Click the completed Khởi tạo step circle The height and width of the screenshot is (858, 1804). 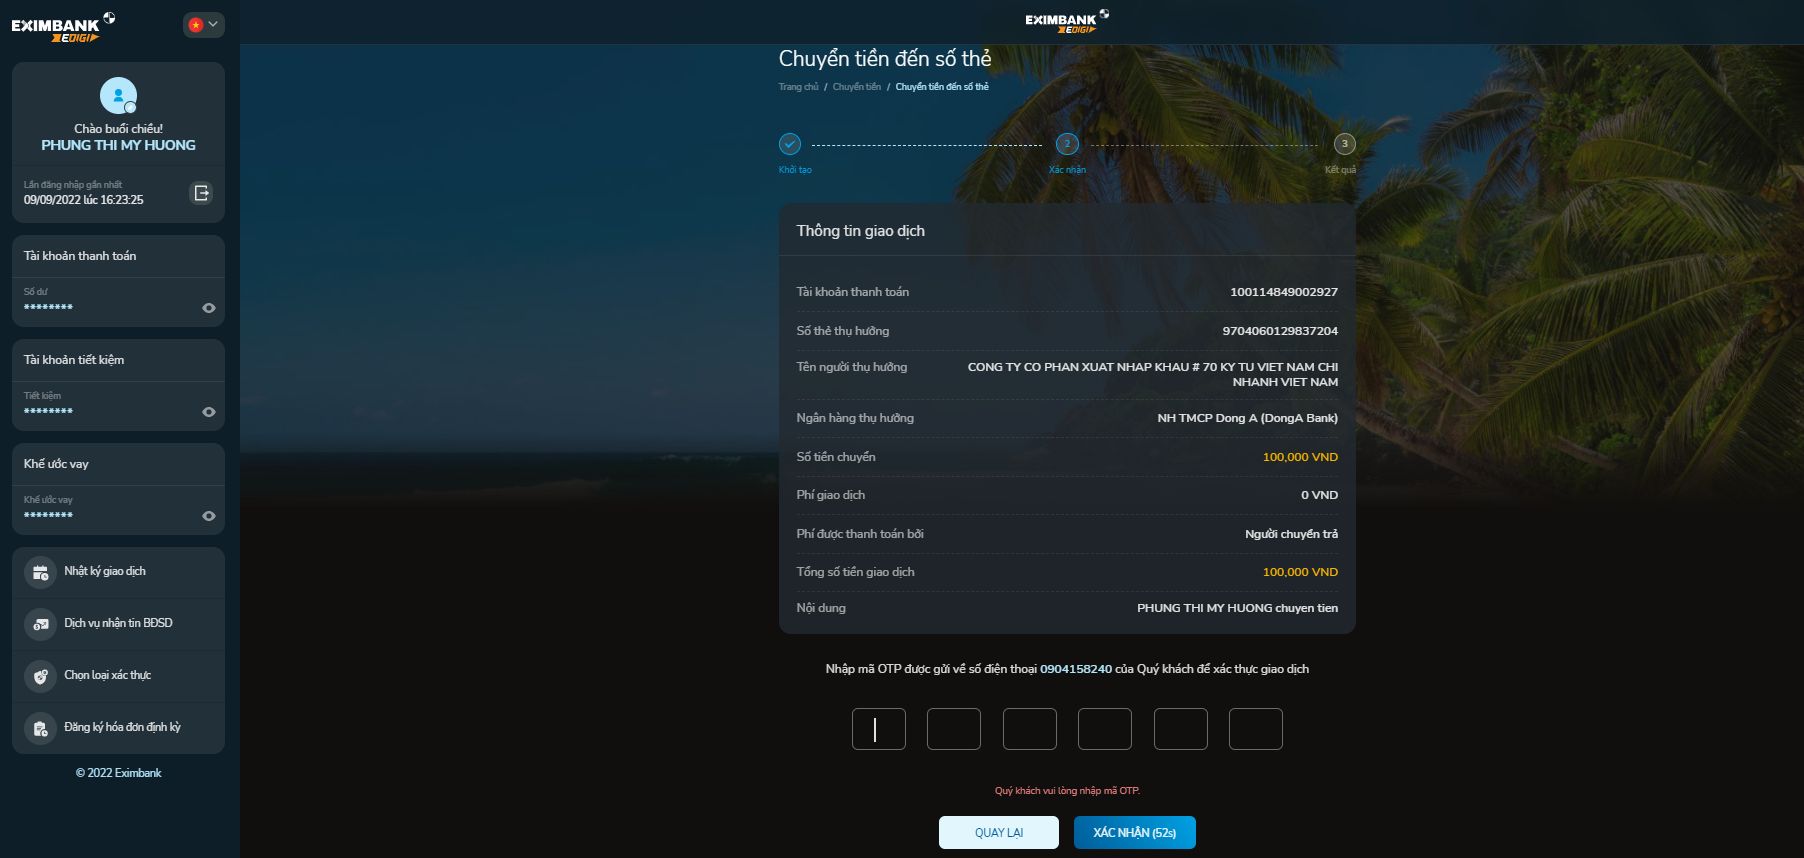[790, 144]
